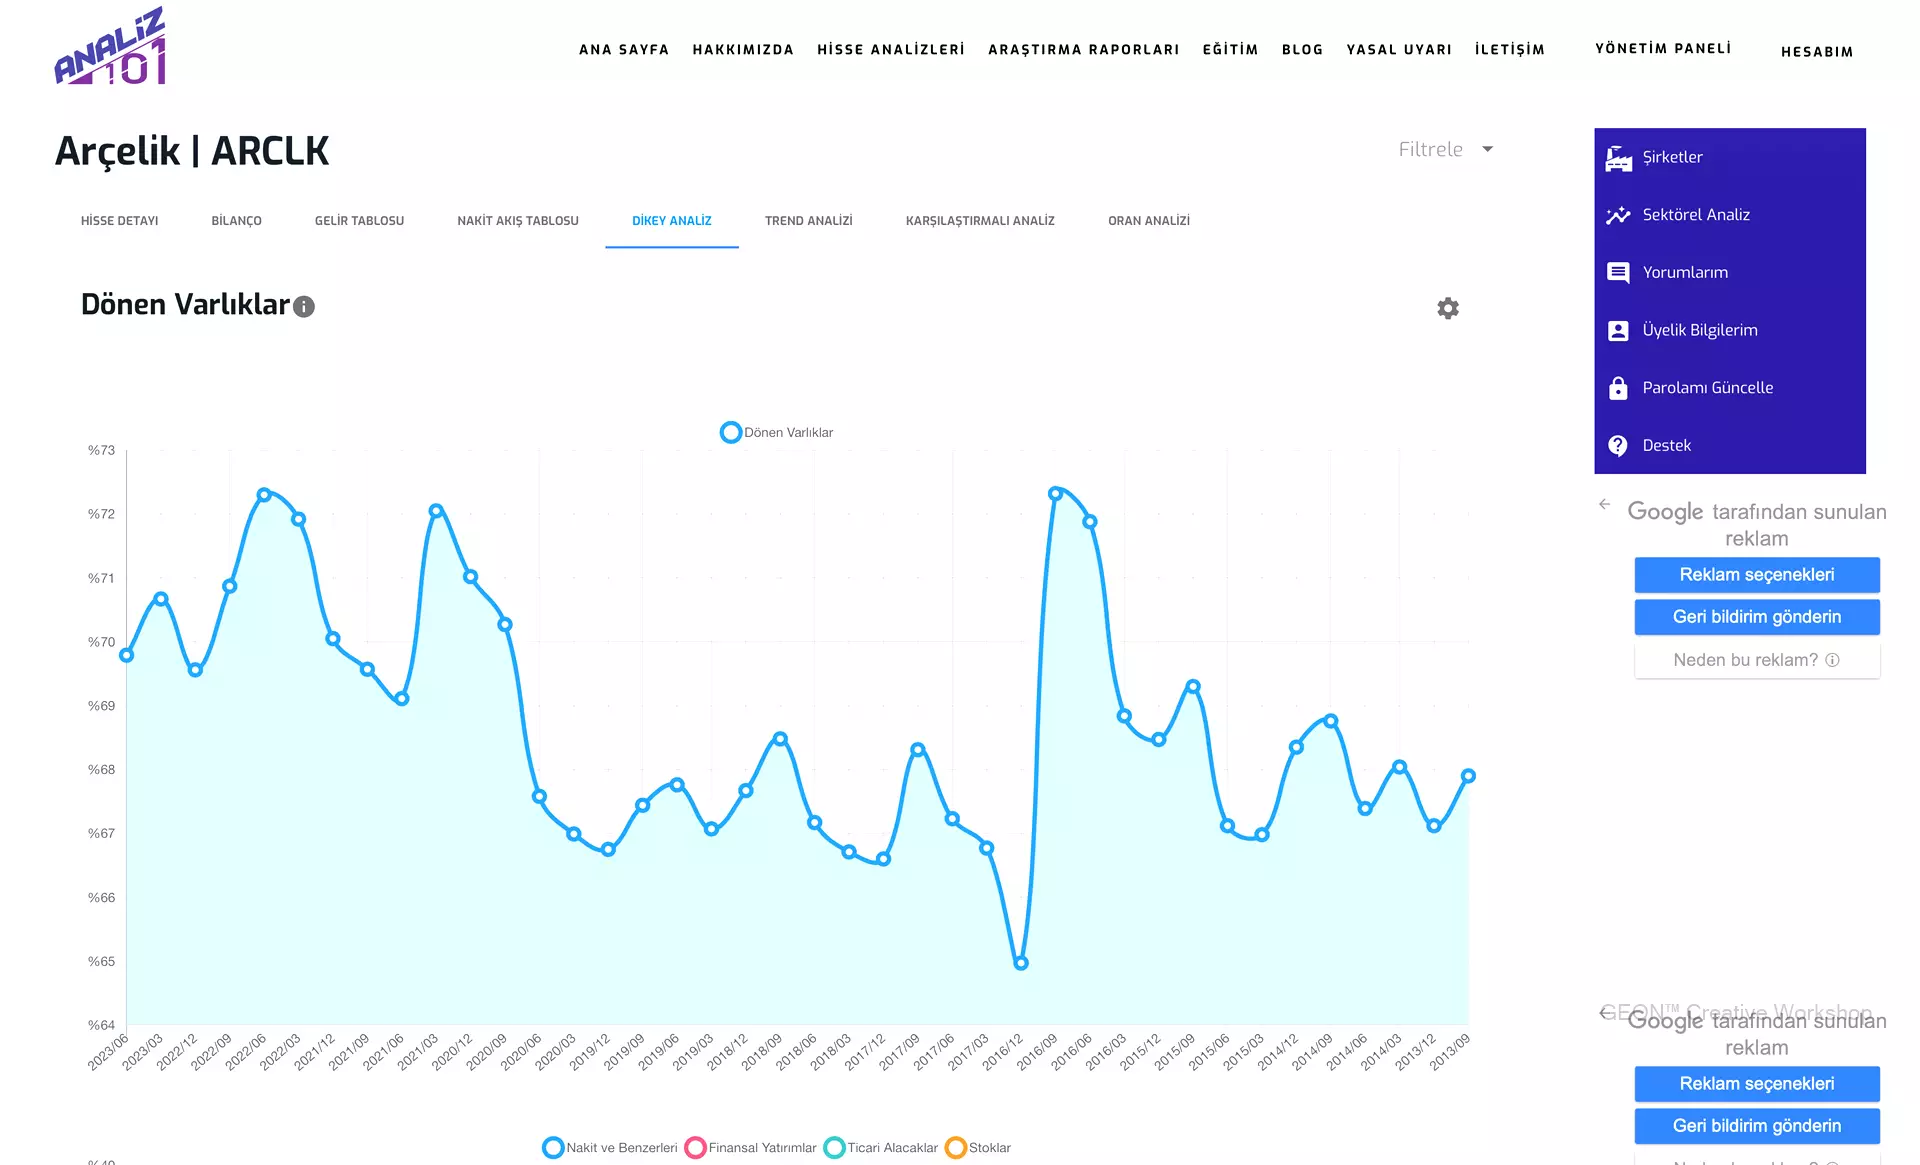Click the Analiz101 logo

(110, 46)
